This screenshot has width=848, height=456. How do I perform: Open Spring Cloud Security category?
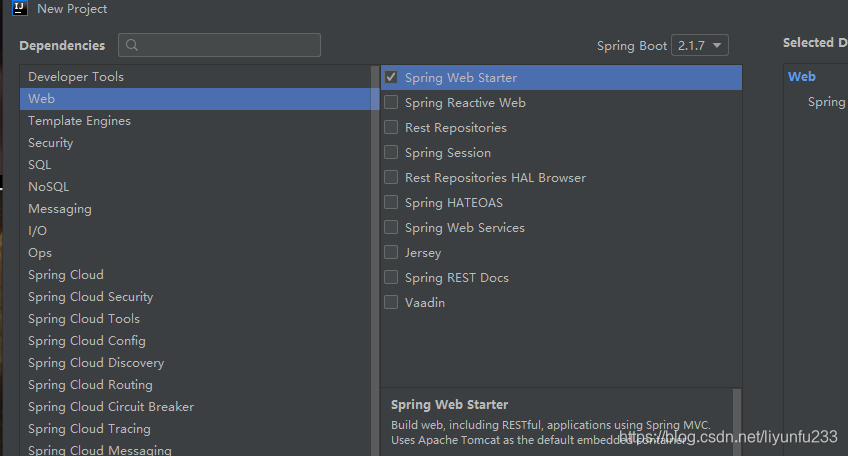(196, 297)
